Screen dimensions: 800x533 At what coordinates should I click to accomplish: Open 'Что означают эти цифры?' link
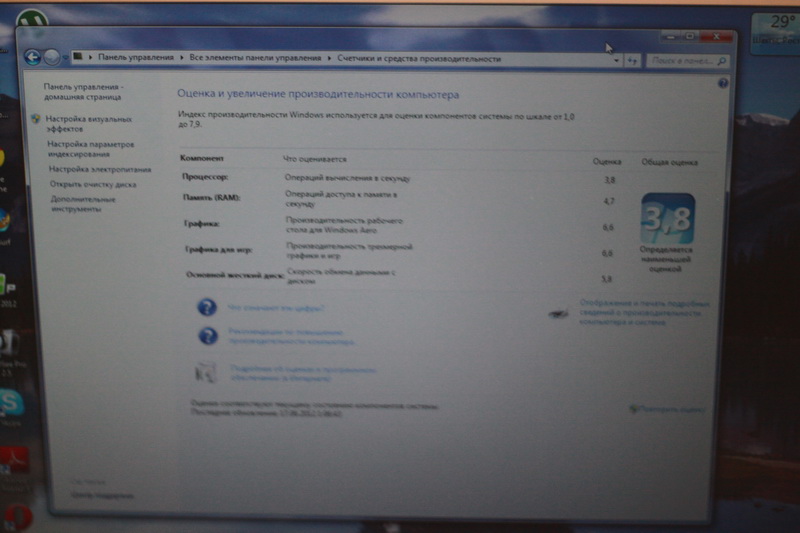tap(276, 308)
